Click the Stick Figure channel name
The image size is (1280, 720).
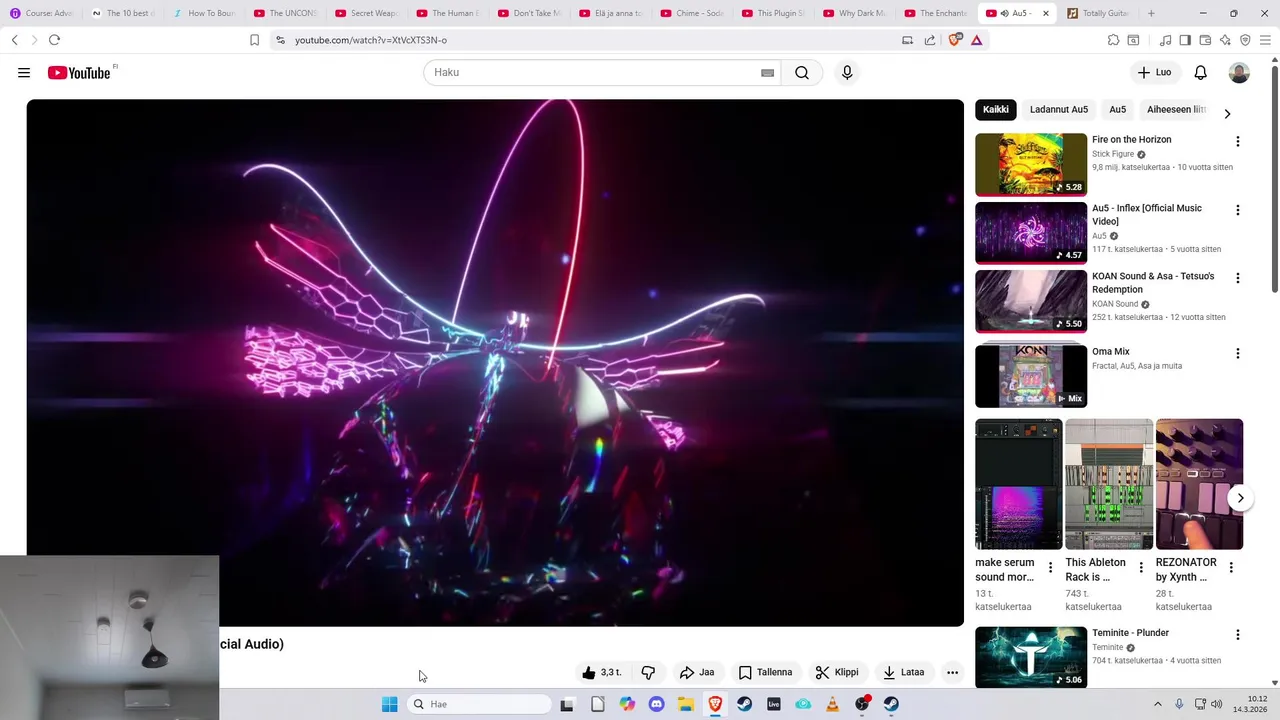coord(1113,154)
